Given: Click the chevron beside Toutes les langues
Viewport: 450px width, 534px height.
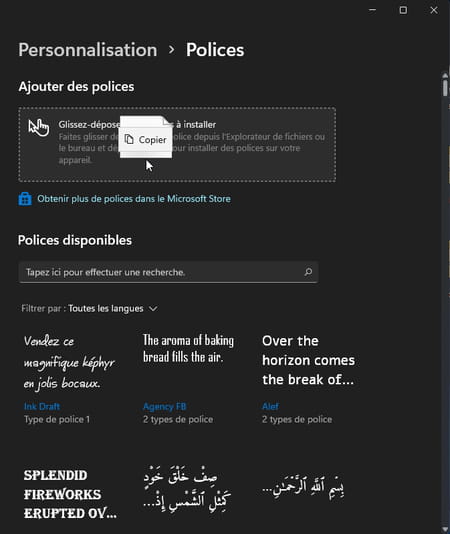Looking at the screenshot, I should pyautogui.click(x=153, y=309).
